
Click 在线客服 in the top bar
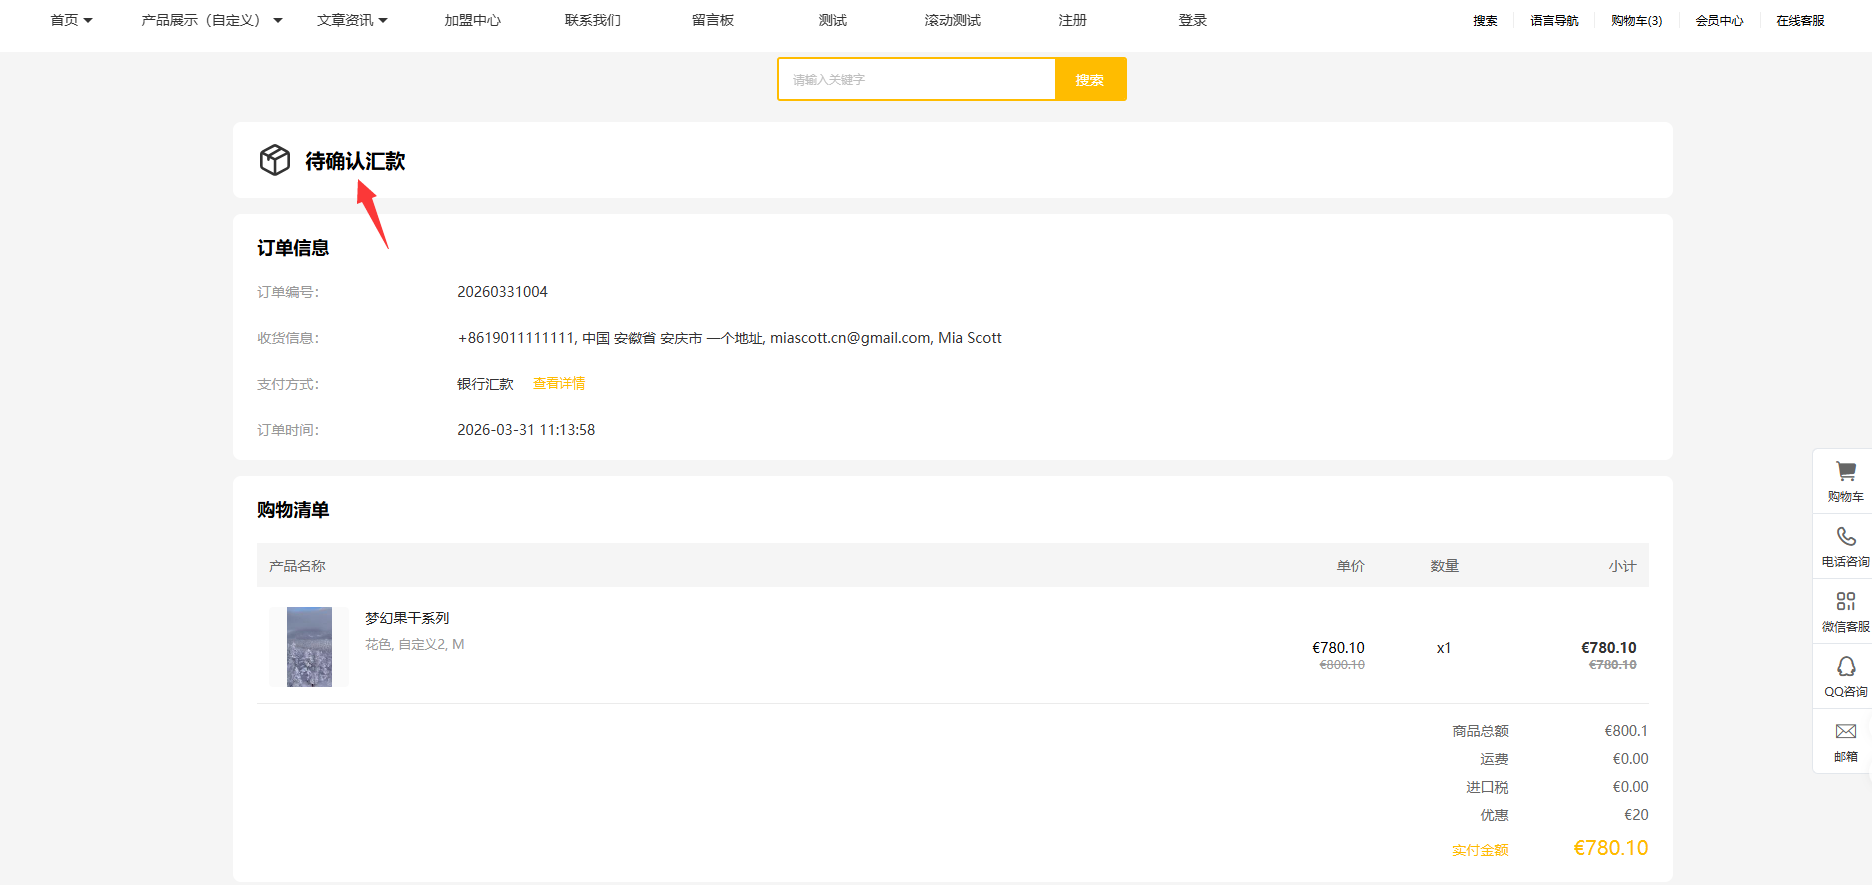coord(1800,20)
